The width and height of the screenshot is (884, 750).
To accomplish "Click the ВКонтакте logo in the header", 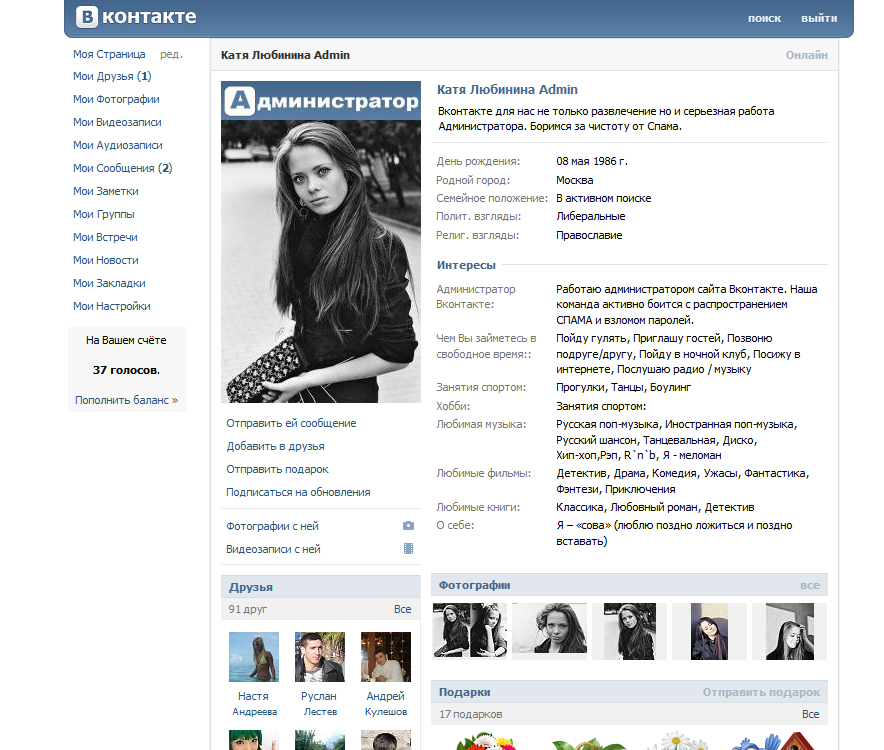I will point(136,16).
